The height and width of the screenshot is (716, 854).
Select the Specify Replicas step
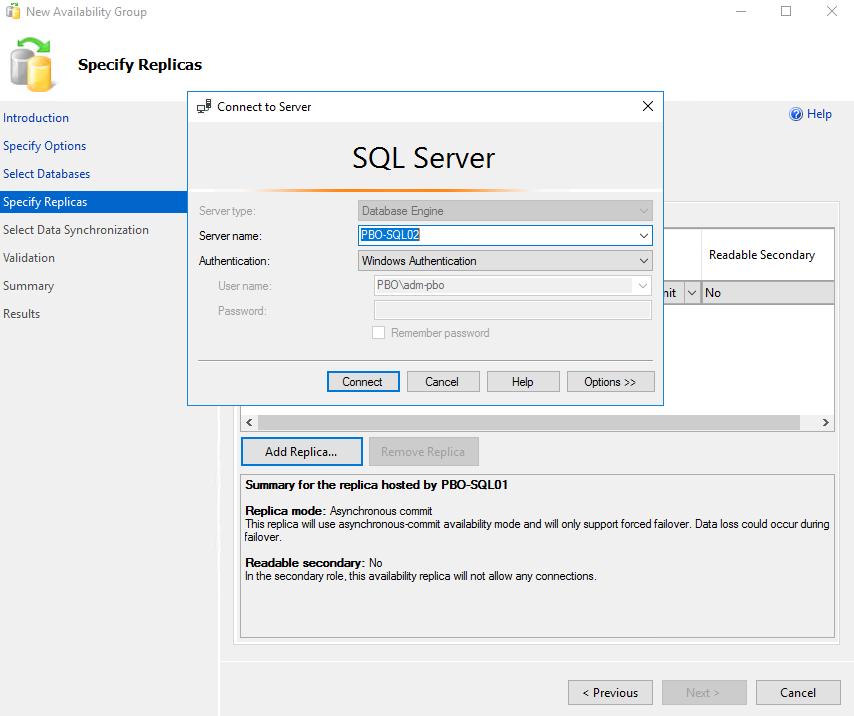[94, 202]
